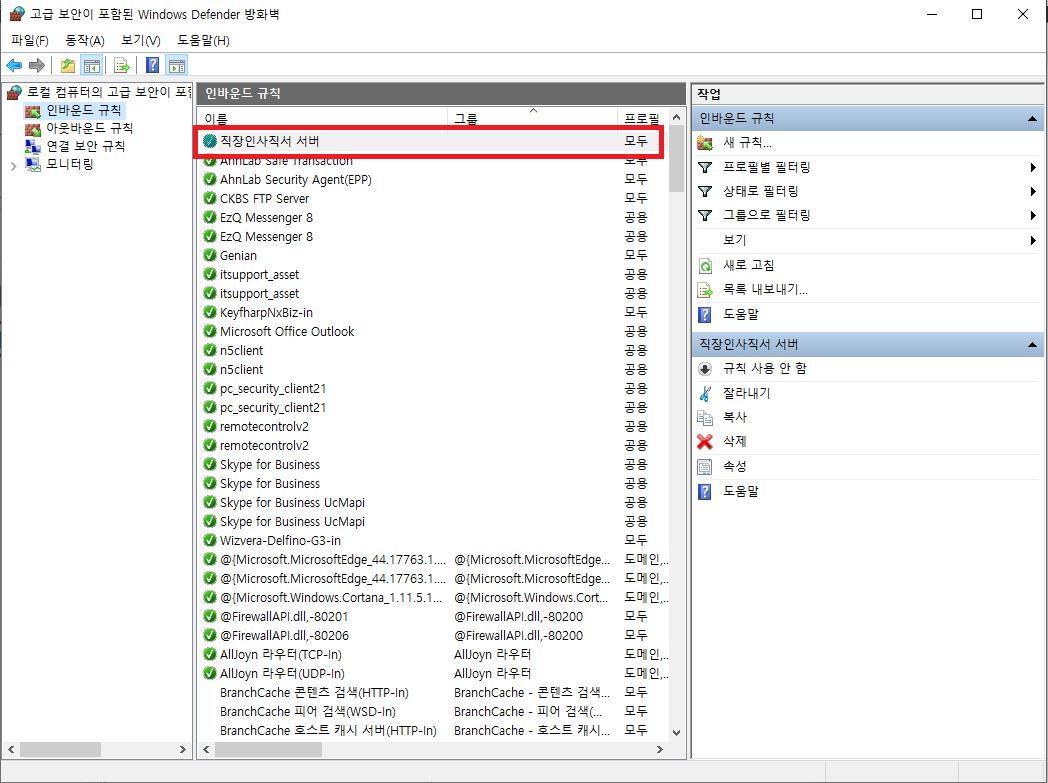Image resolution: width=1048 pixels, height=783 pixels.
Task: Open the 파일(F) menu
Action: pyautogui.click(x=30, y=41)
